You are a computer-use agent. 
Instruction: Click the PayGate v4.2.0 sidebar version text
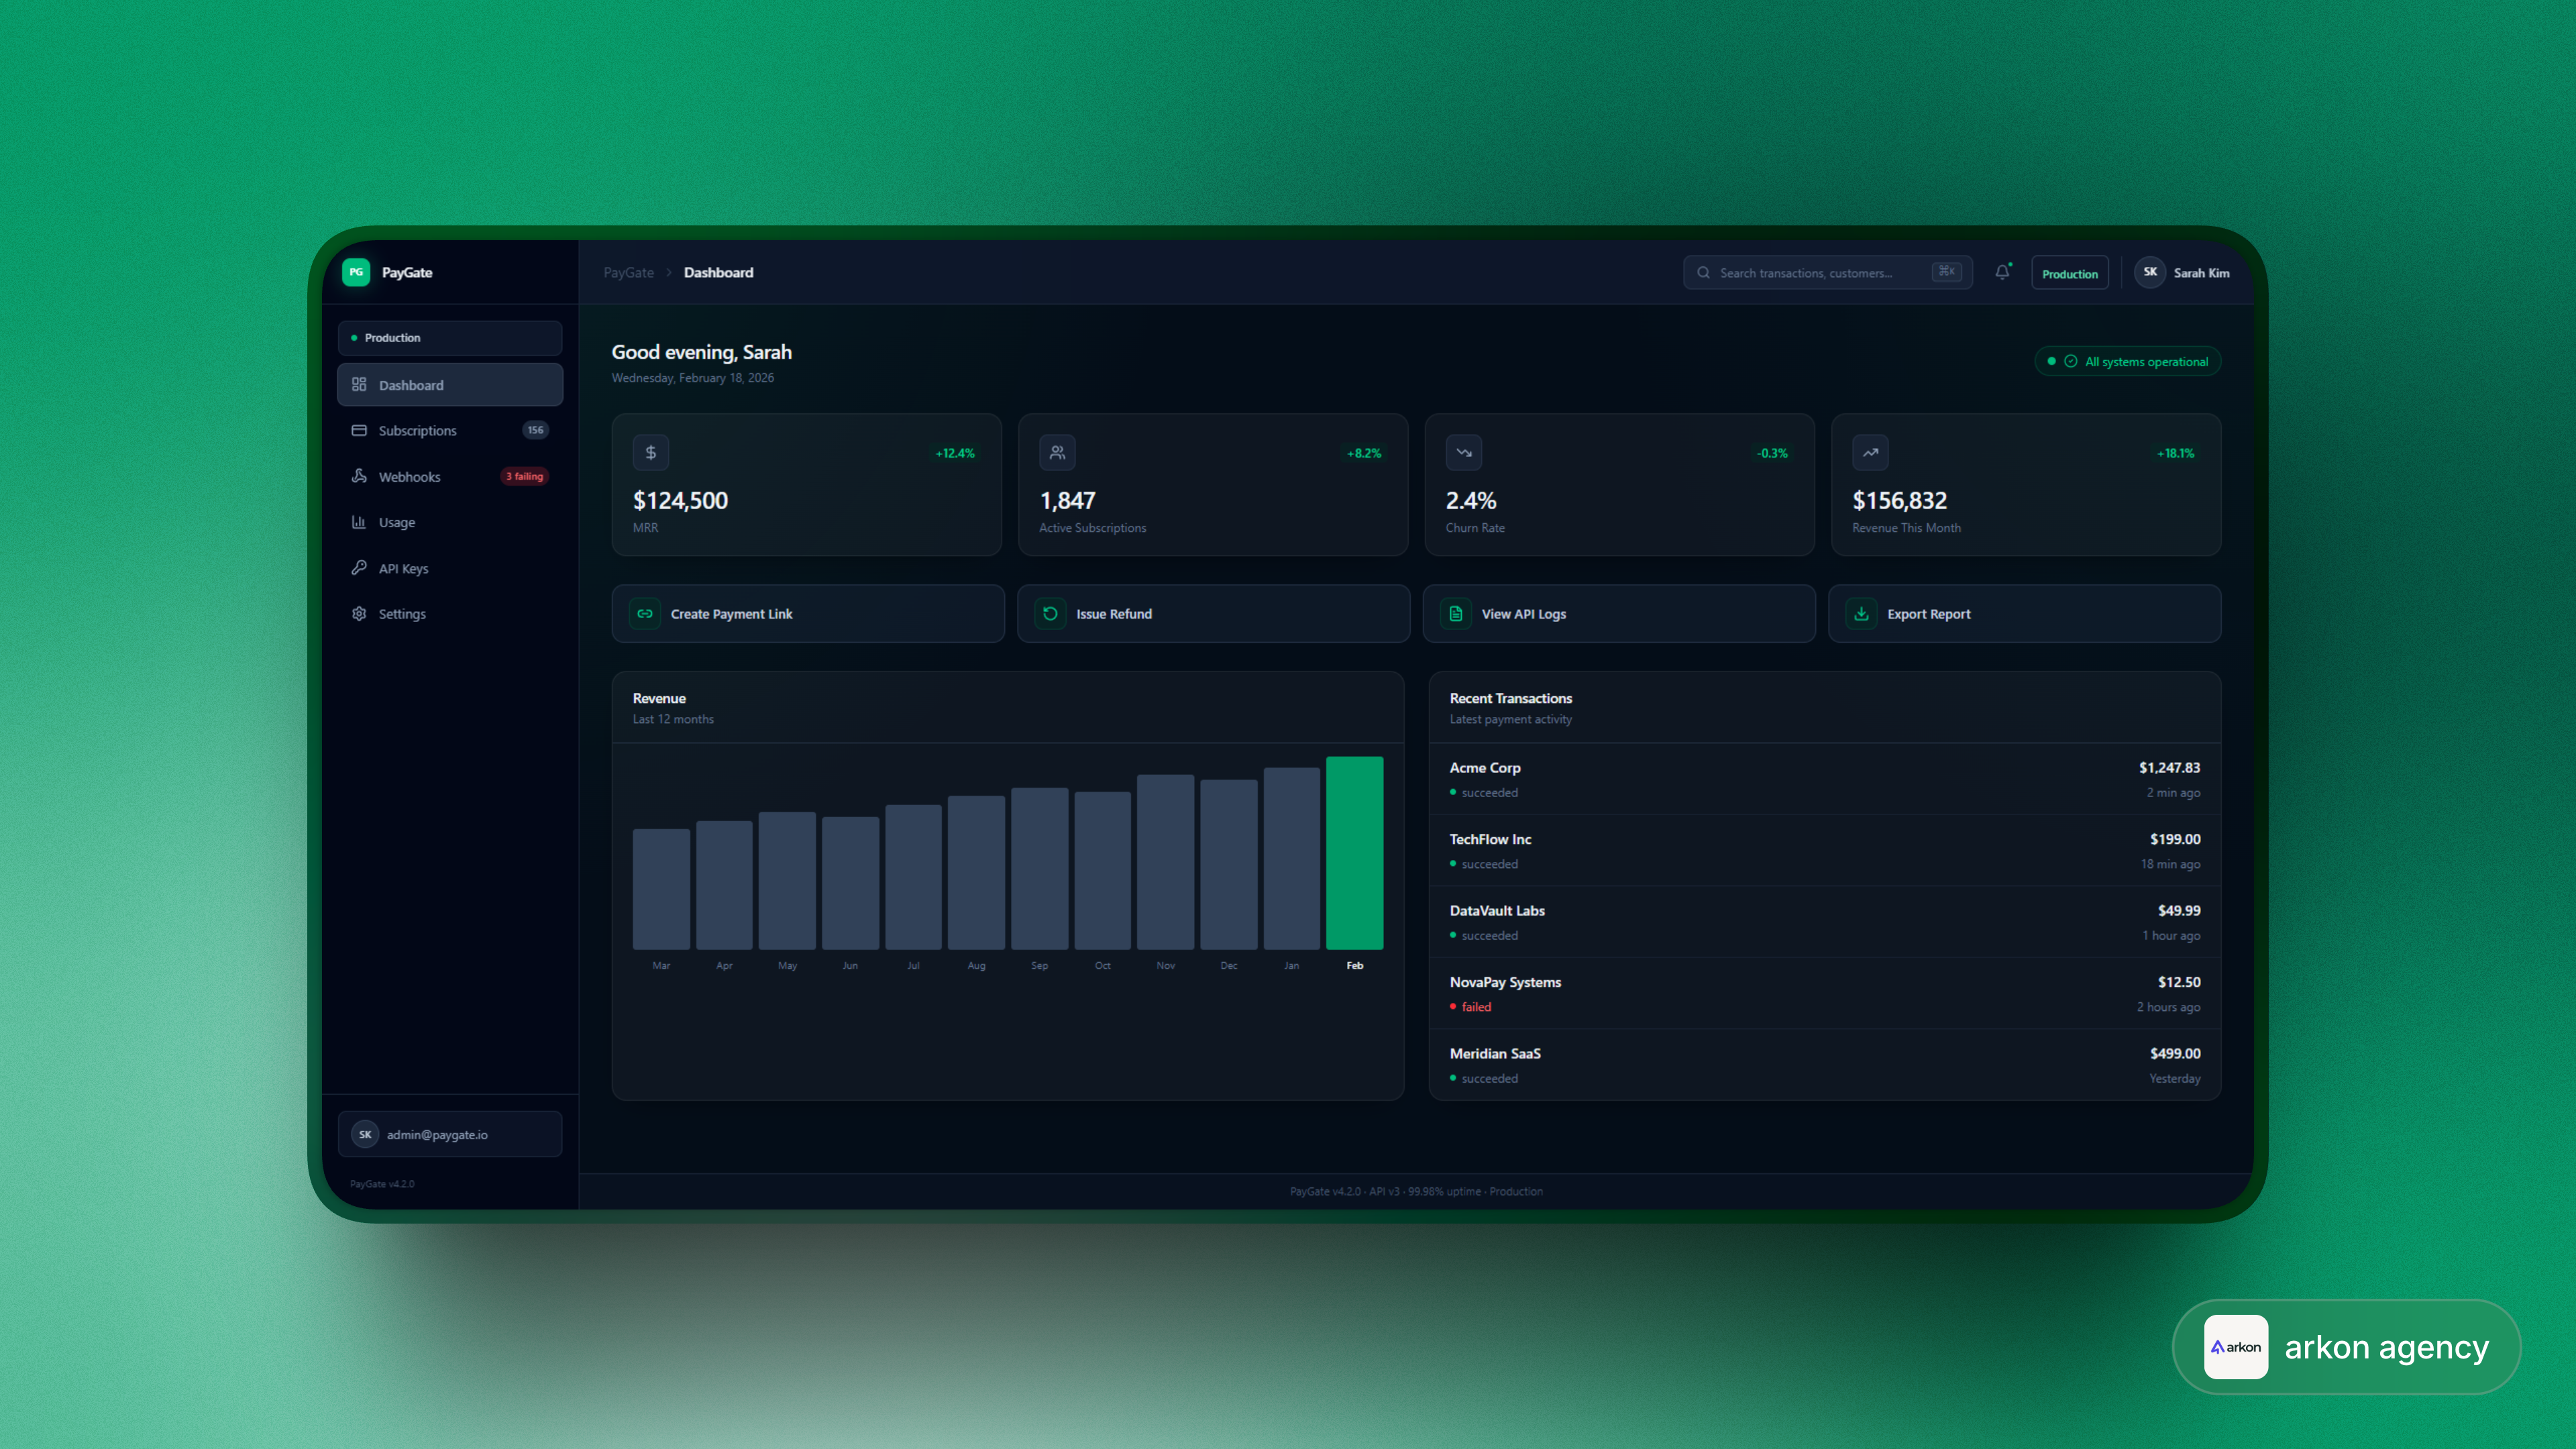[x=382, y=1184]
